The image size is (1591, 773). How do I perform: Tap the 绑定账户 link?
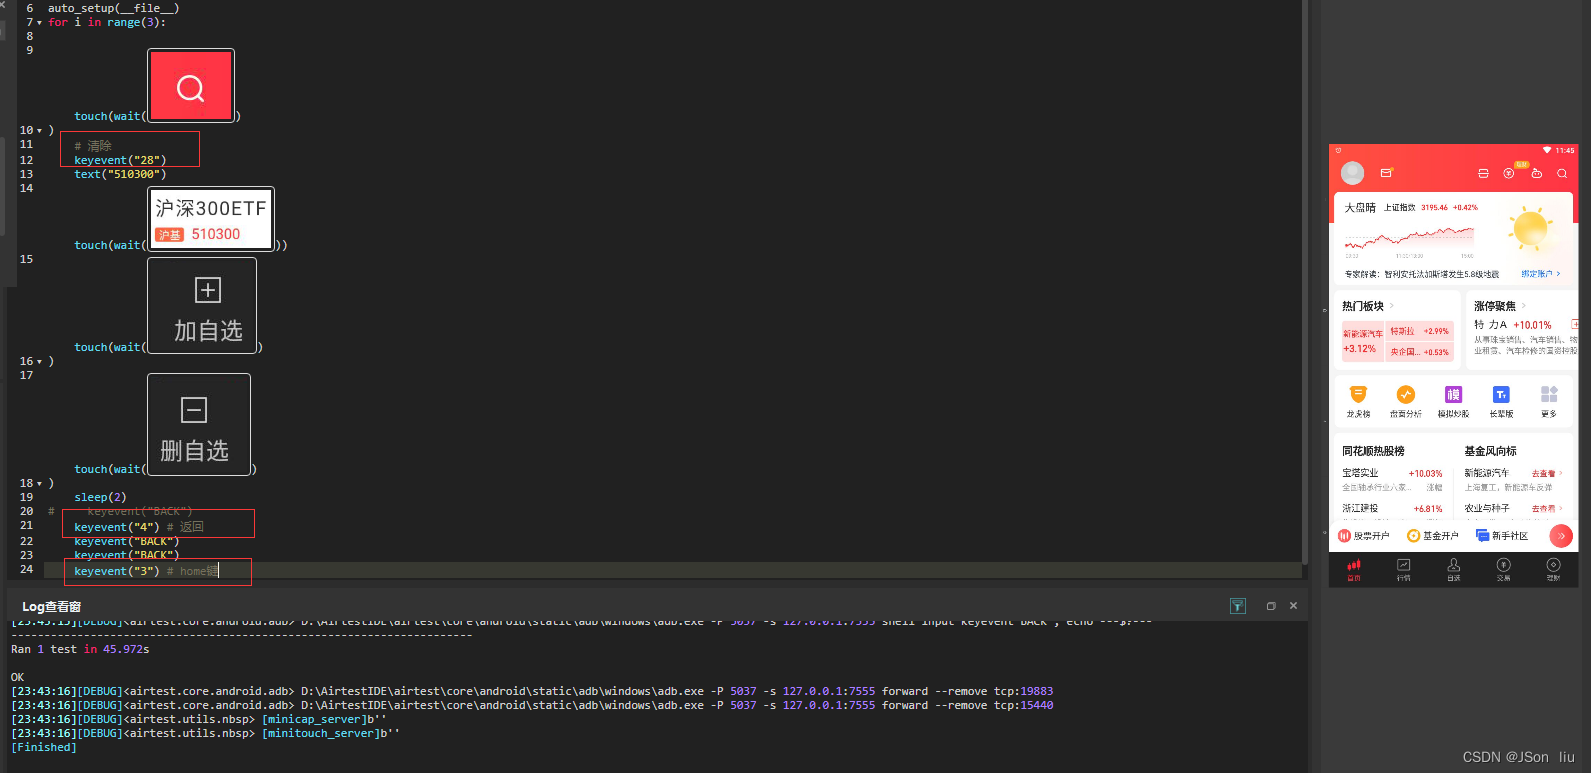coord(1540,274)
